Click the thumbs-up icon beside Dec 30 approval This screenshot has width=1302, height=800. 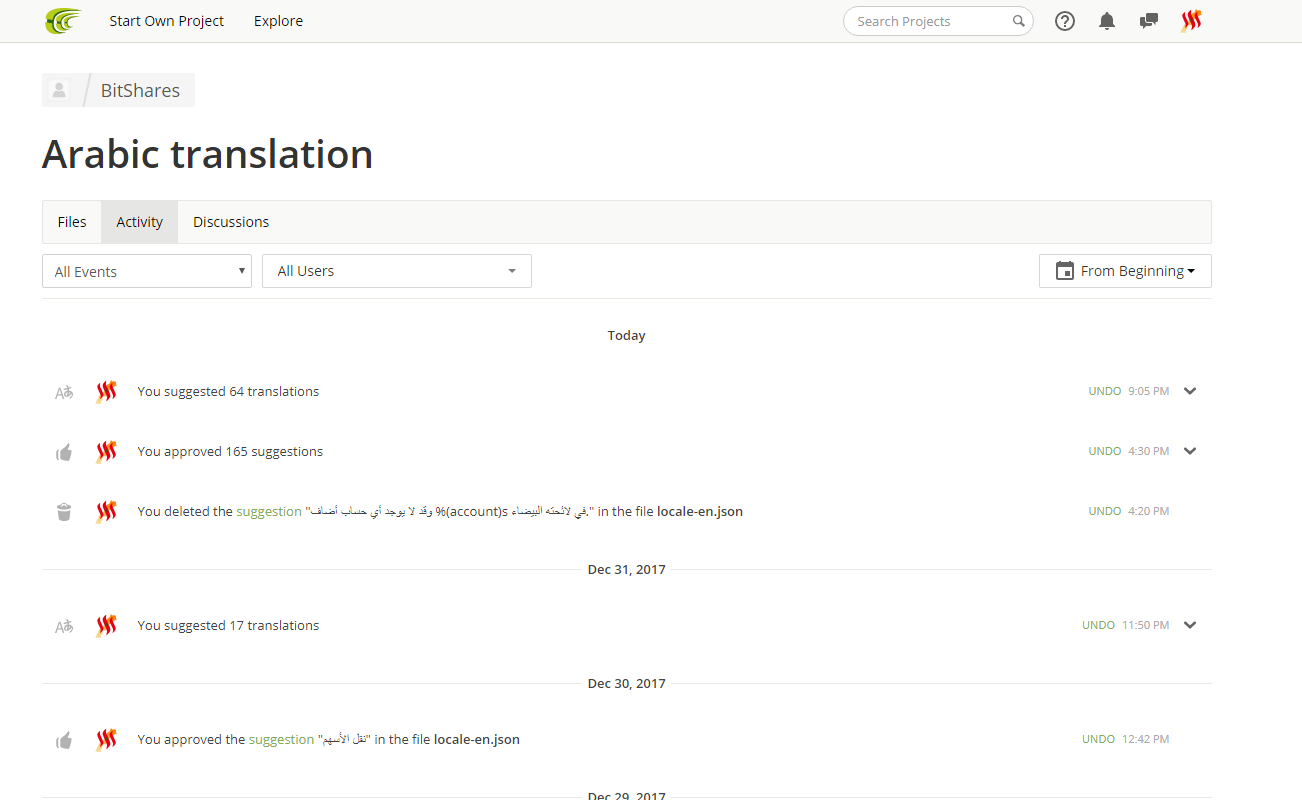tap(64, 740)
